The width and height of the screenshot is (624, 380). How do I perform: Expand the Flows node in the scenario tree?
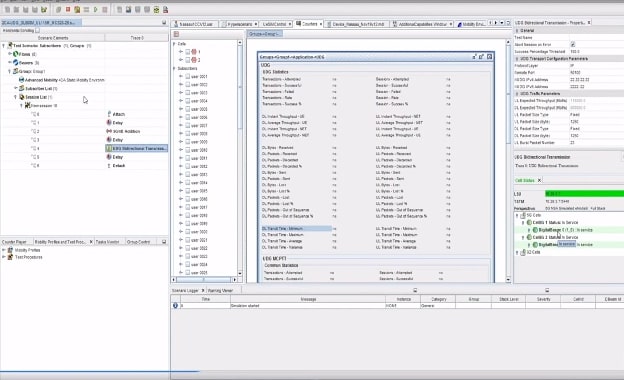(10, 54)
